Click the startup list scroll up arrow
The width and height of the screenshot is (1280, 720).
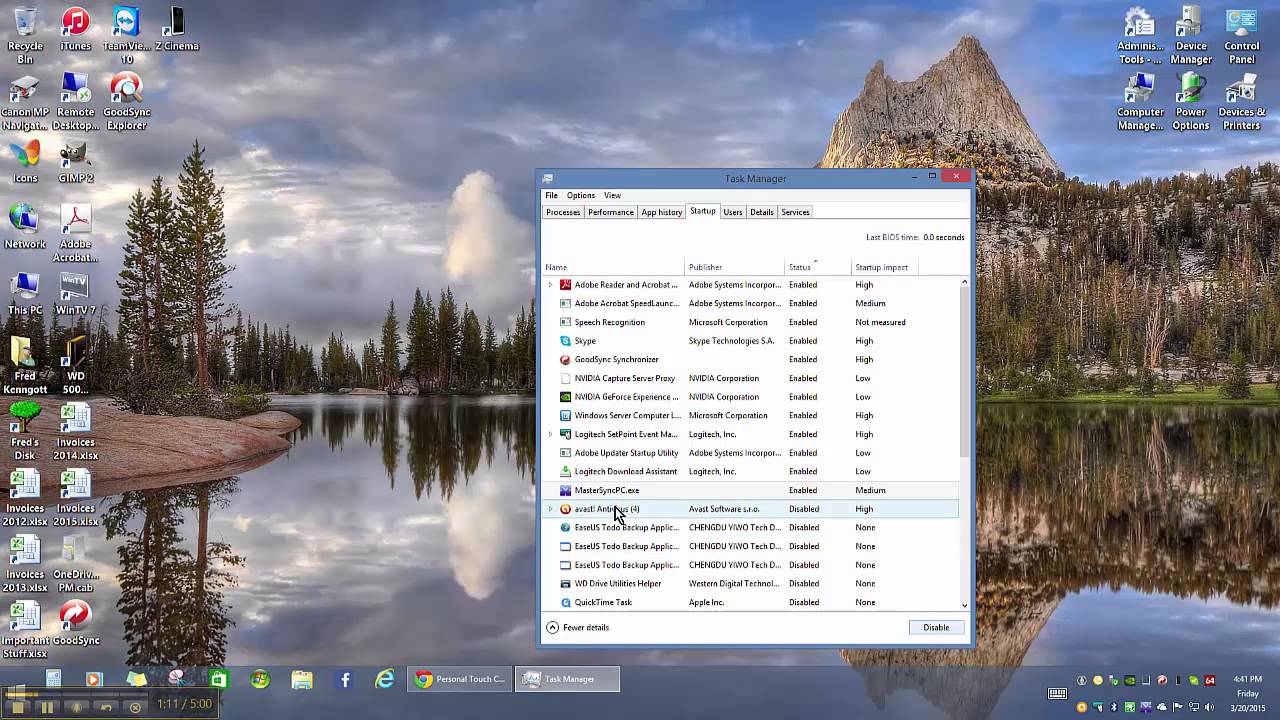tap(964, 283)
